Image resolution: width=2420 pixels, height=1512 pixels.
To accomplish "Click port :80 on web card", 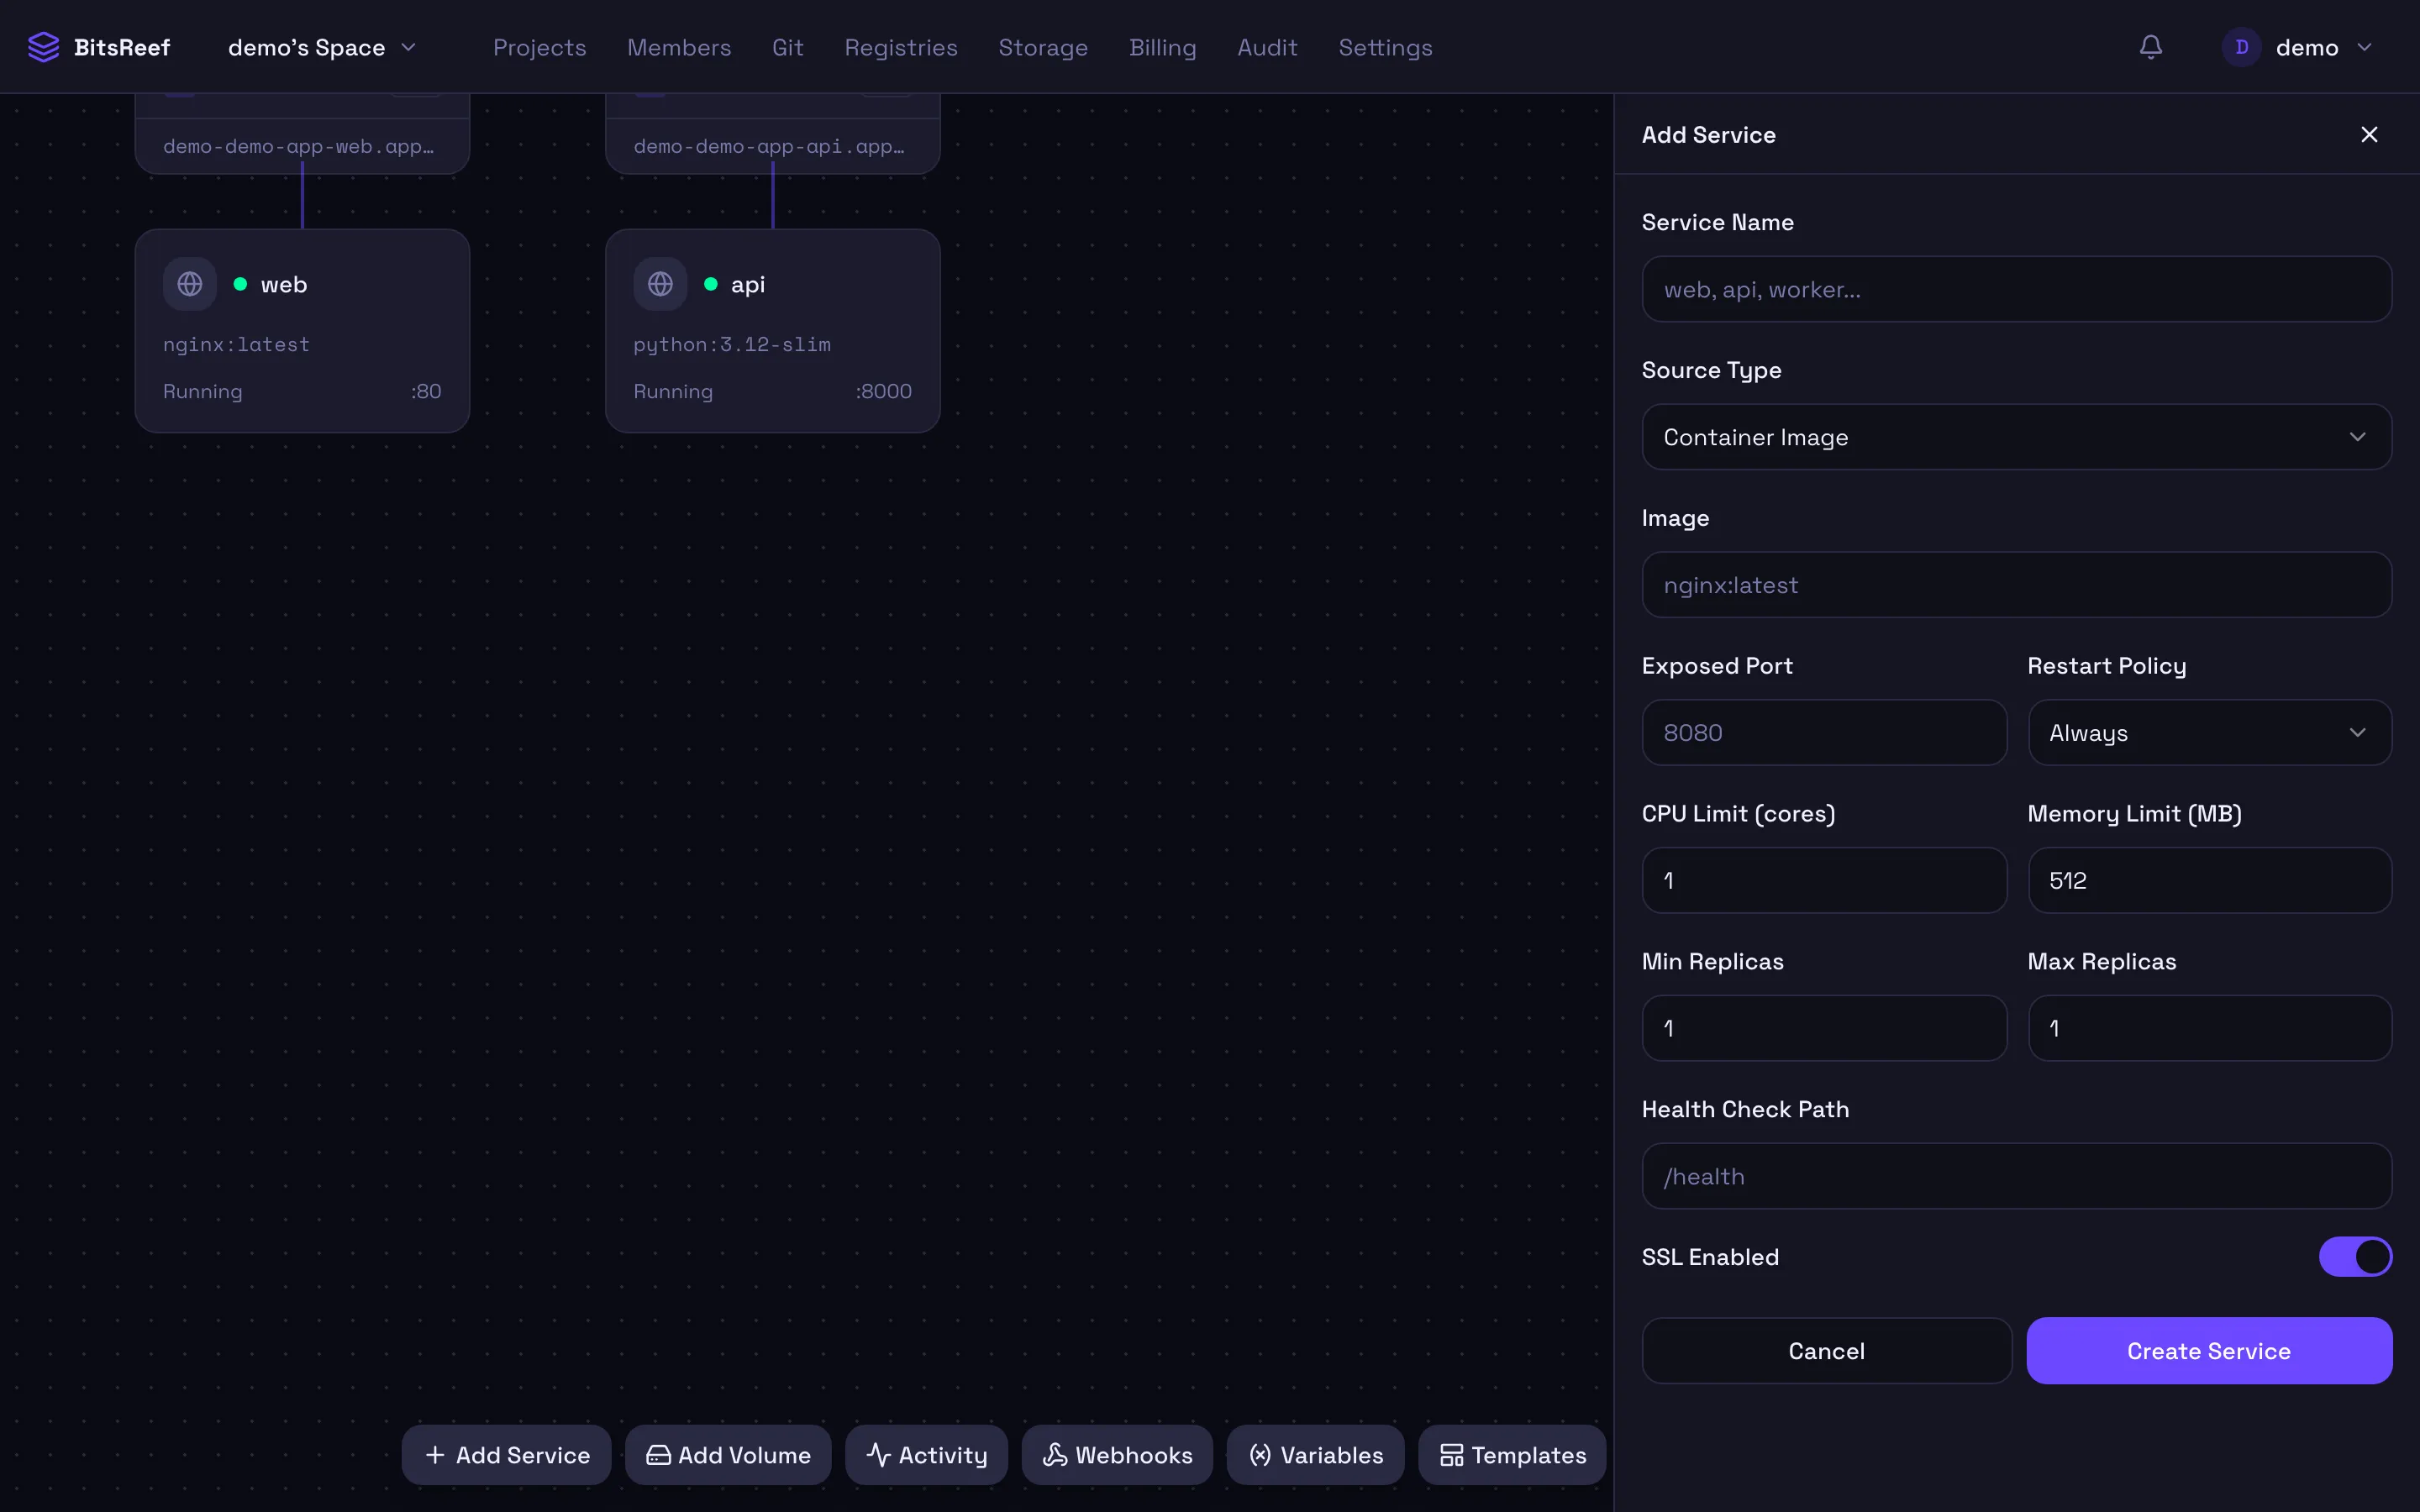I will [426, 391].
